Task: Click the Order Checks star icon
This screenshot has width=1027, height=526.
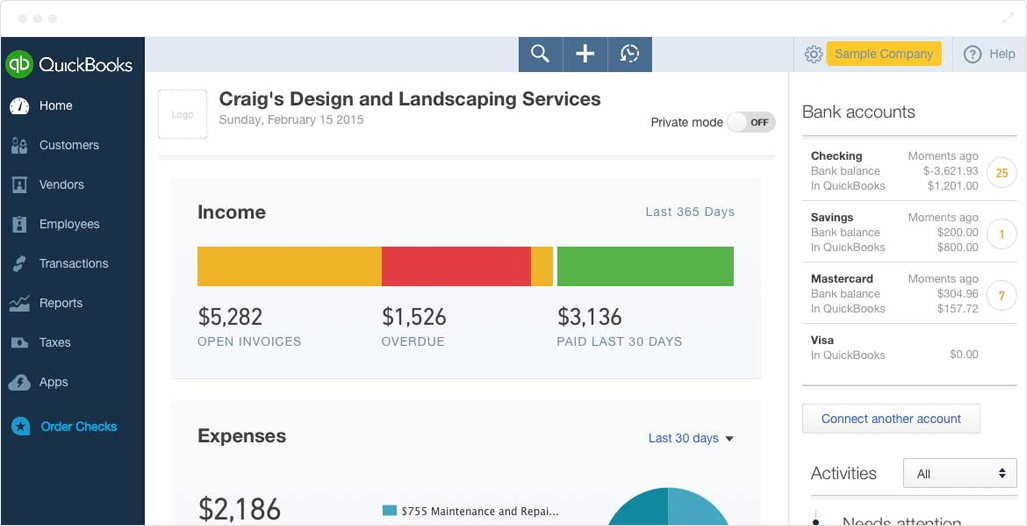Action: coord(21,426)
